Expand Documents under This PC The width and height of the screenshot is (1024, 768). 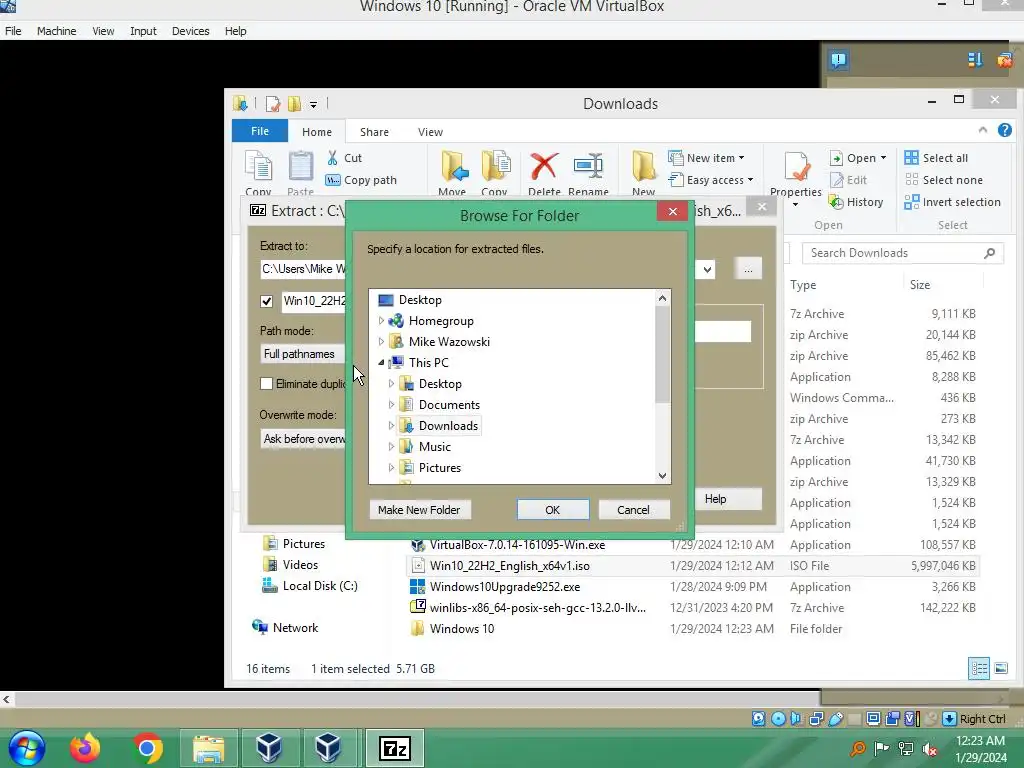click(x=391, y=405)
